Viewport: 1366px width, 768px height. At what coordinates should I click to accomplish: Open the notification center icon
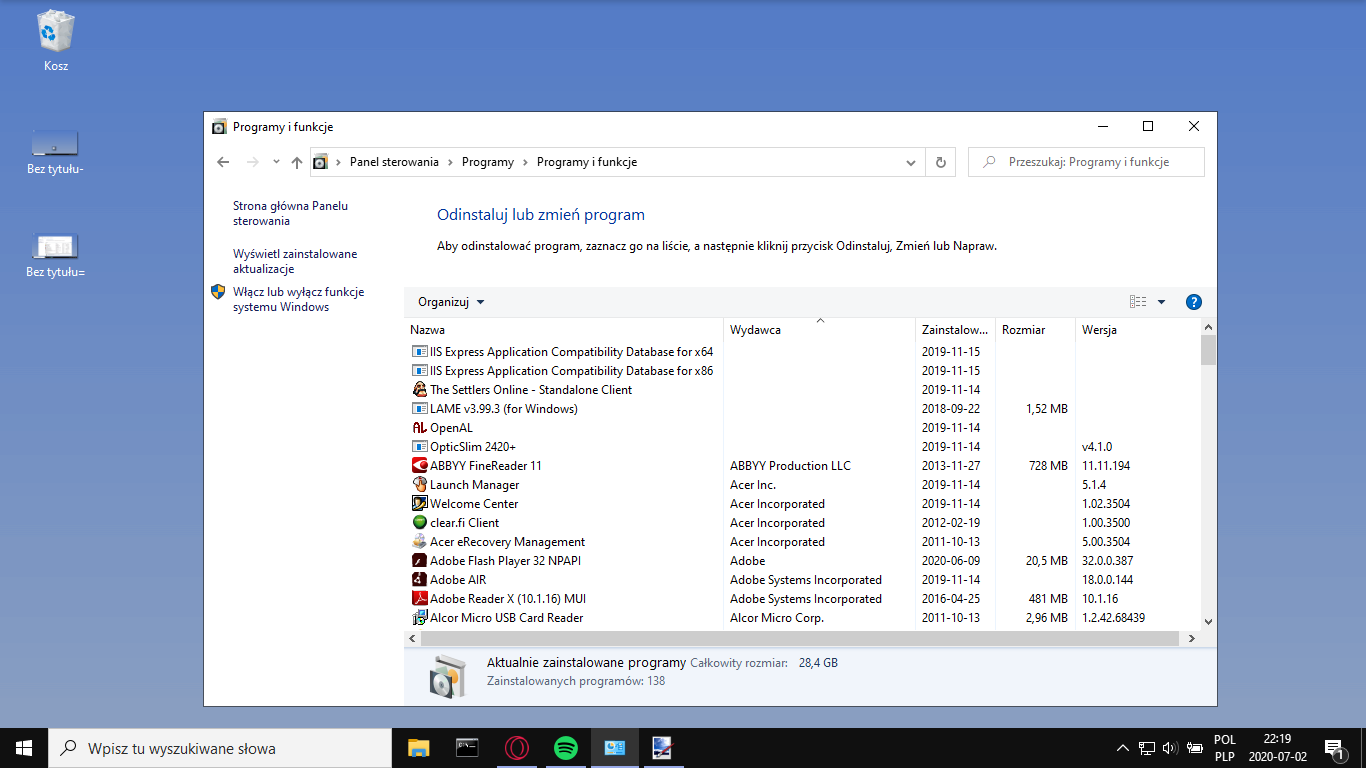(1333, 747)
